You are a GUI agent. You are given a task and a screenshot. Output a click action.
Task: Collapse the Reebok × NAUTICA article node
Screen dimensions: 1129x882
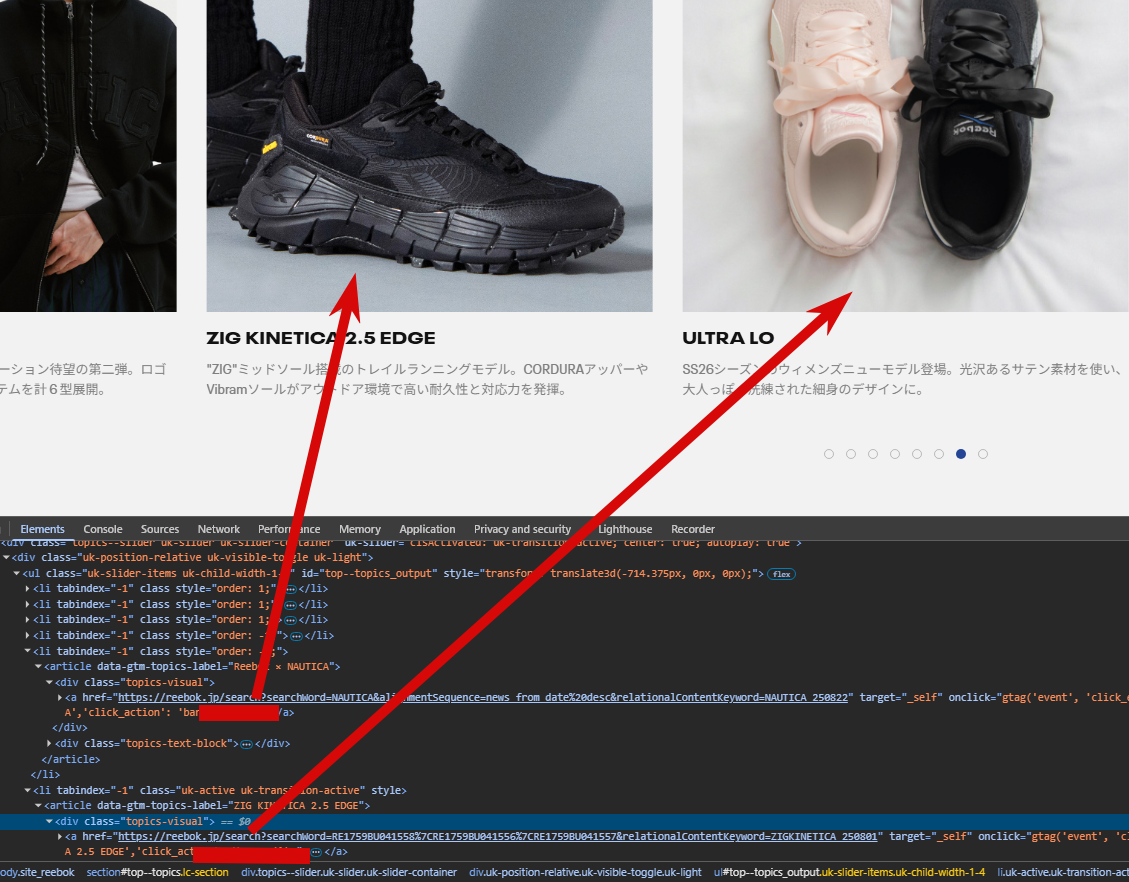(x=39, y=667)
